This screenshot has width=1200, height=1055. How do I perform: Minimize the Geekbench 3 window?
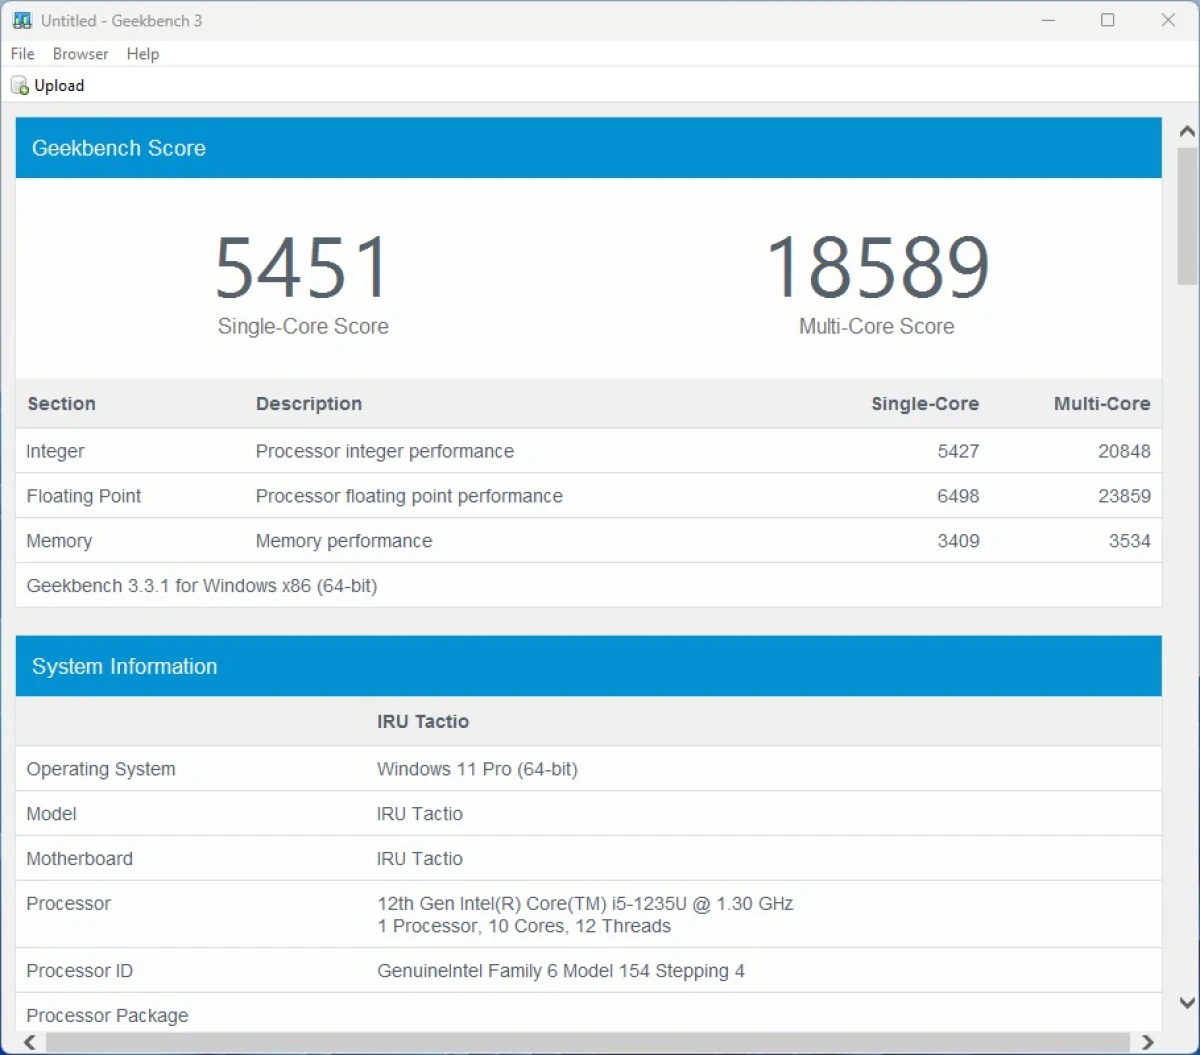1049,20
